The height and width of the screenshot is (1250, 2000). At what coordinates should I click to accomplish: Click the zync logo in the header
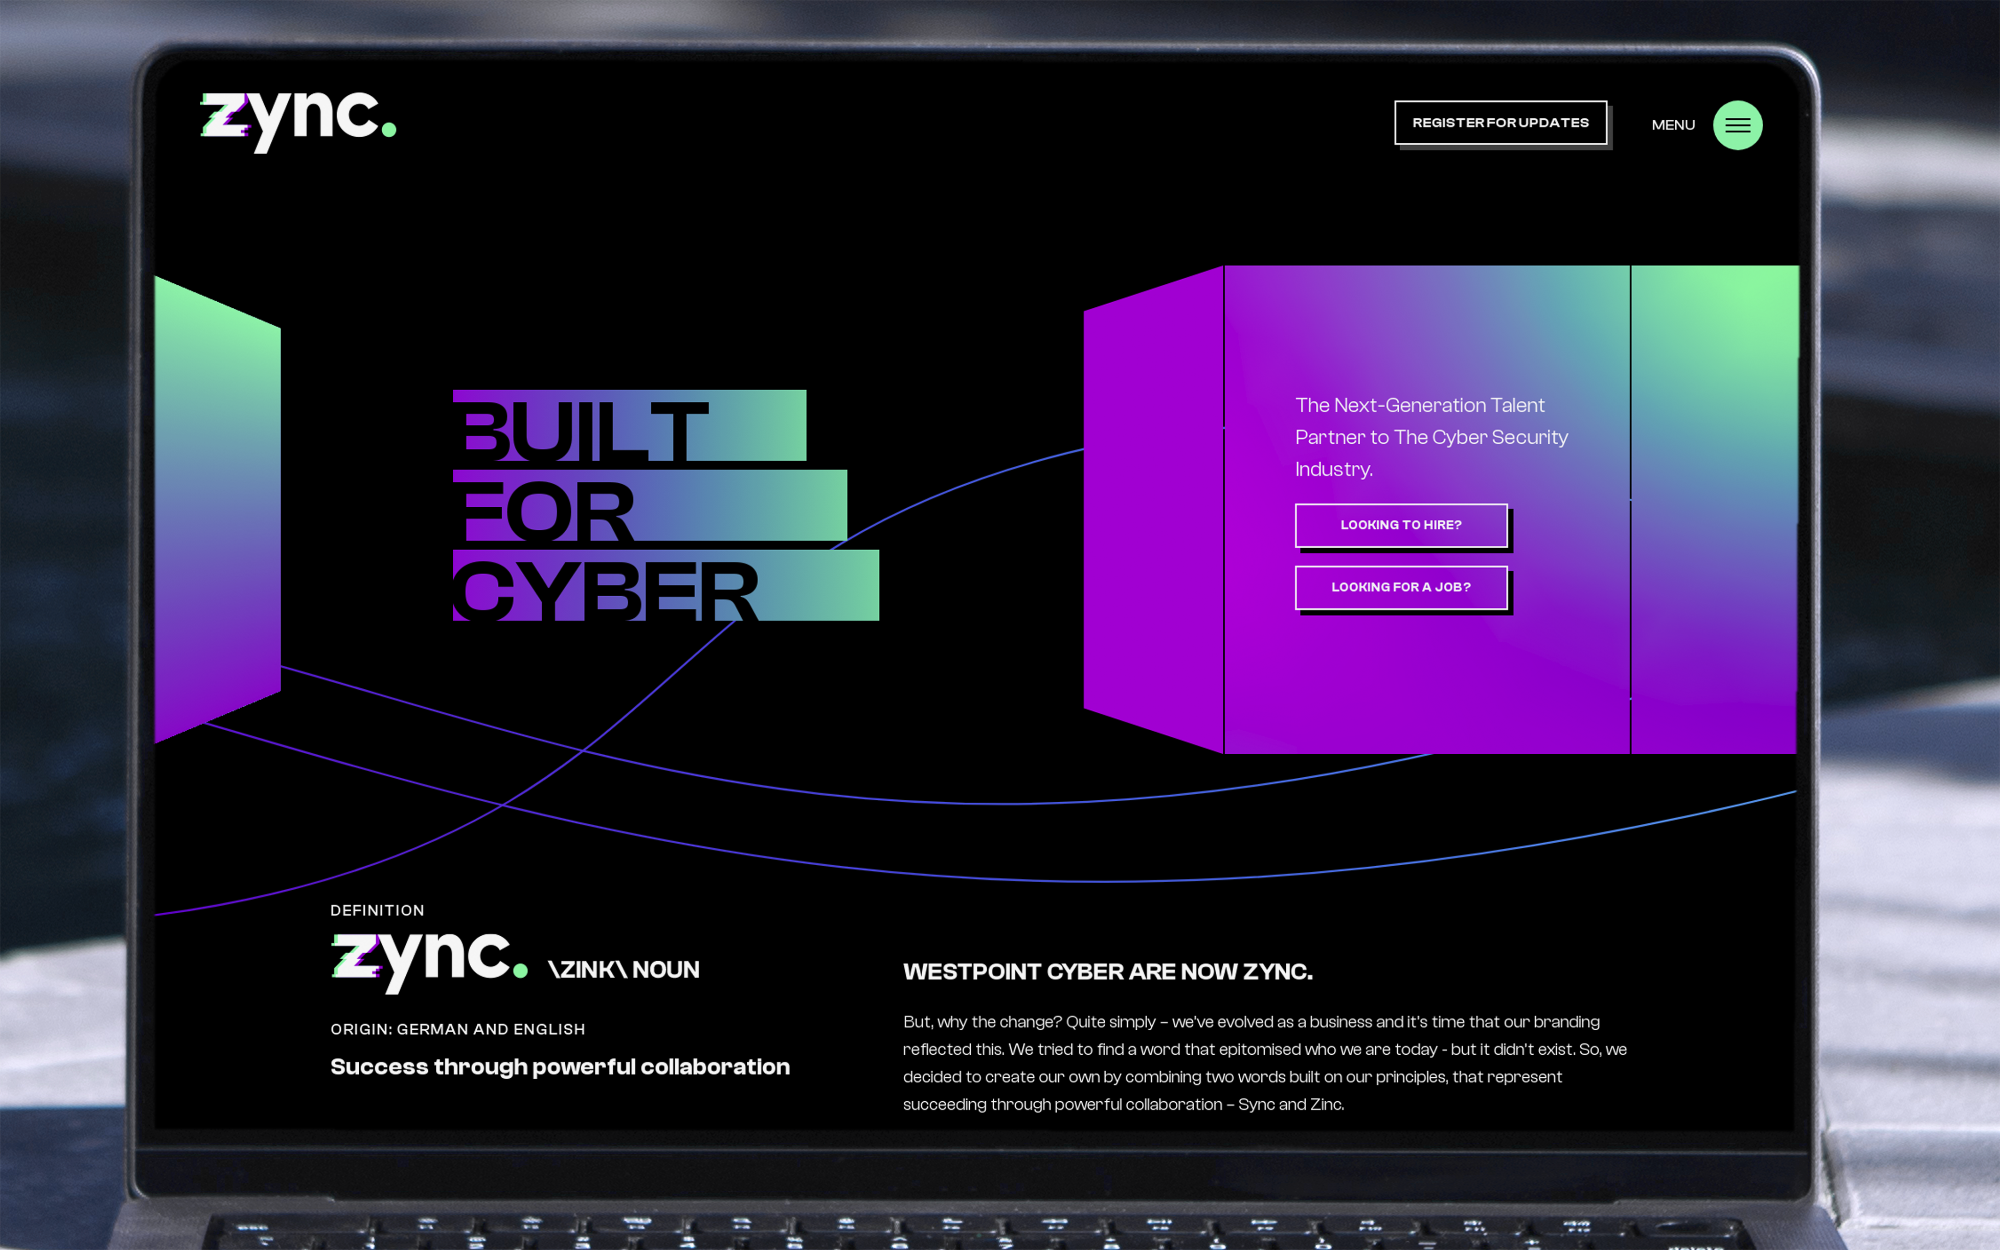(x=298, y=122)
